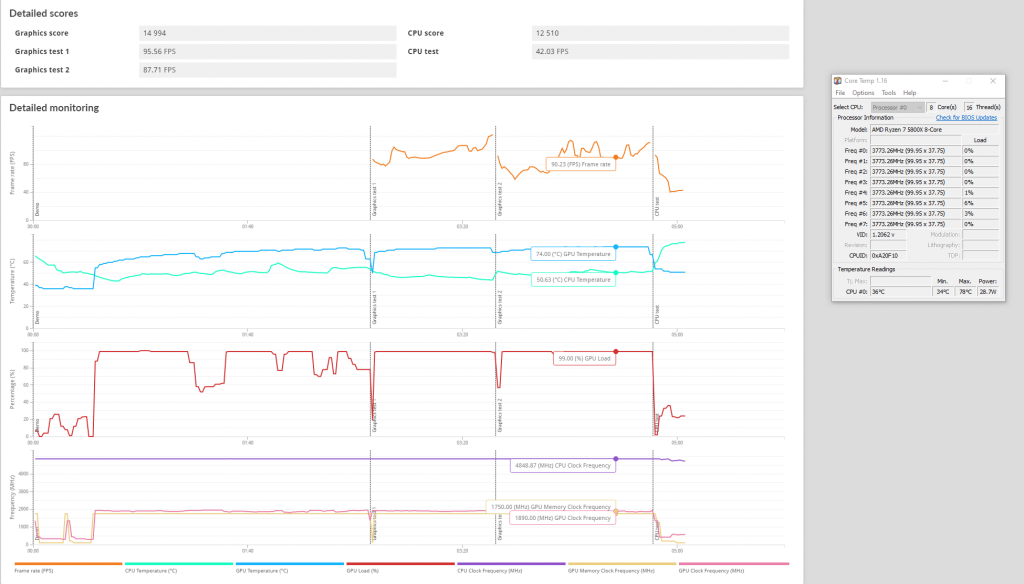Click the orange frame rate data point marker
Viewport: 1024px width, 584px height.
[616, 157]
